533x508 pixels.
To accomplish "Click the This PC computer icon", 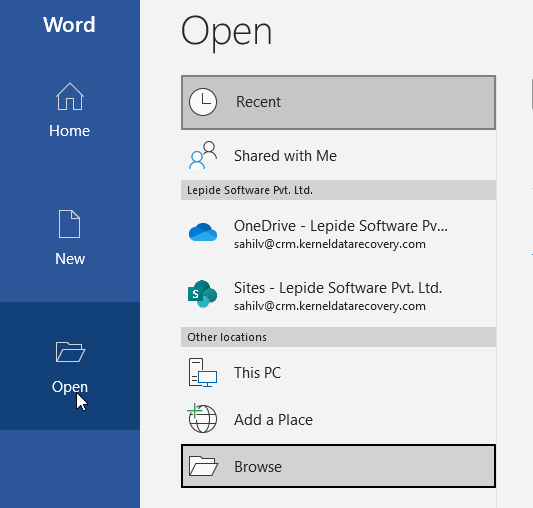I will click(x=203, y=373).
